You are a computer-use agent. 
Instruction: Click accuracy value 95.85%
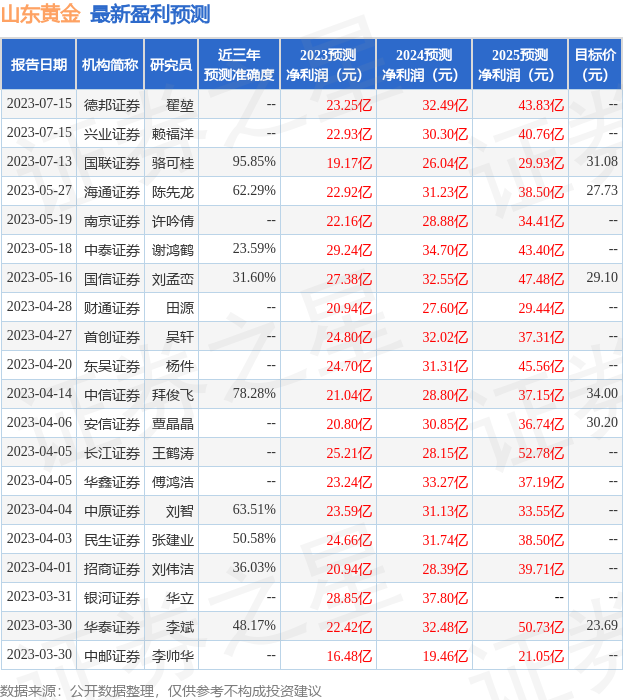point(254,161)
